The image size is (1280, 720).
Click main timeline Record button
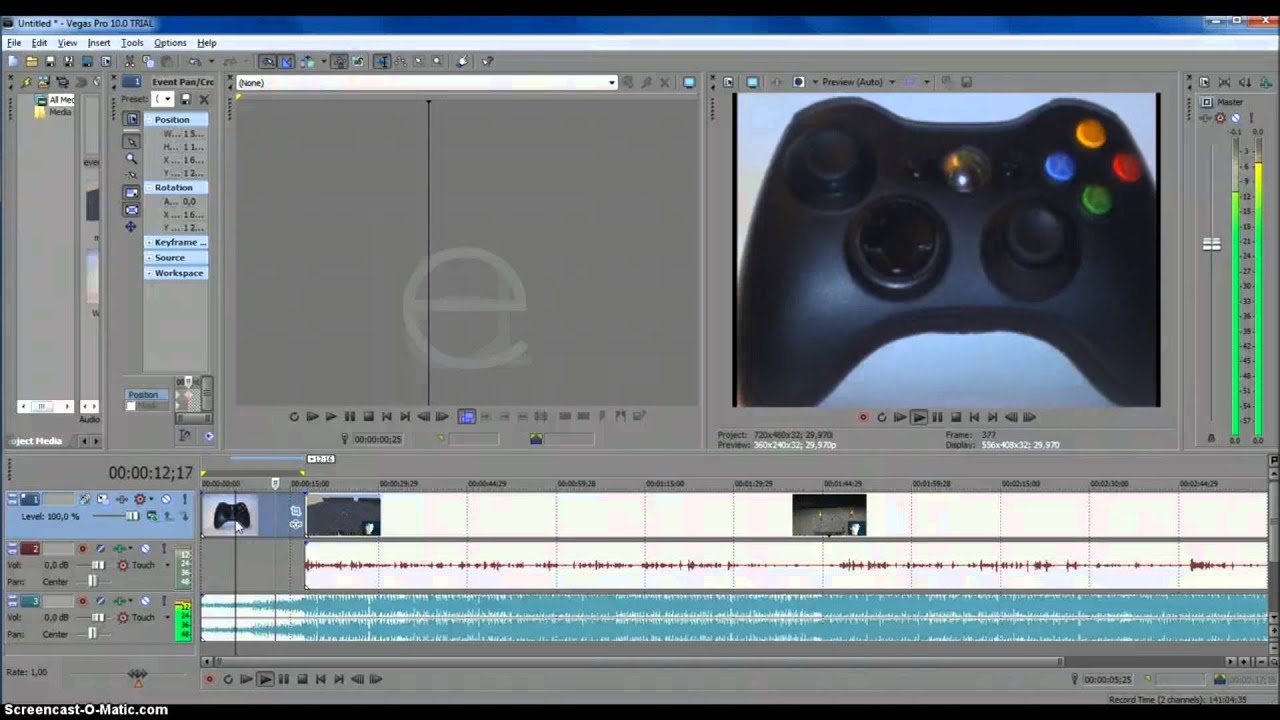(x=209, y=679)
